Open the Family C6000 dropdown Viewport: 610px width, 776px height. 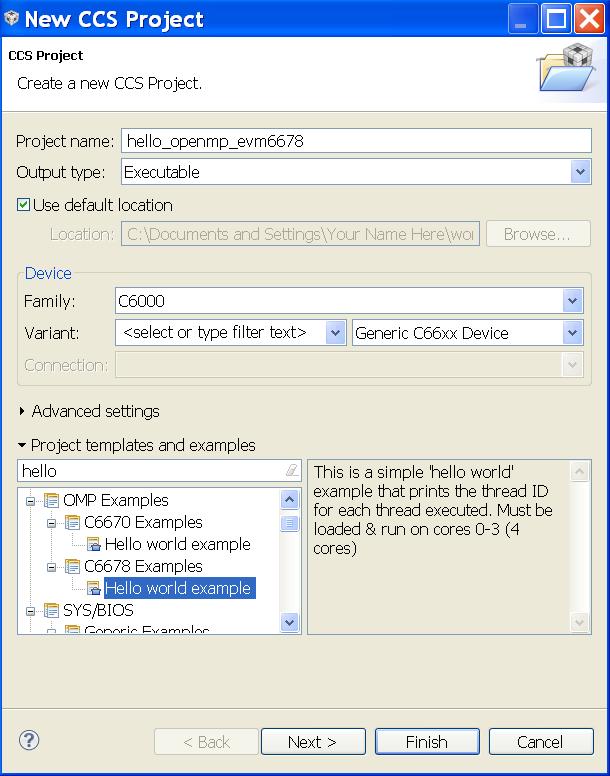click(x=572, y=300)
